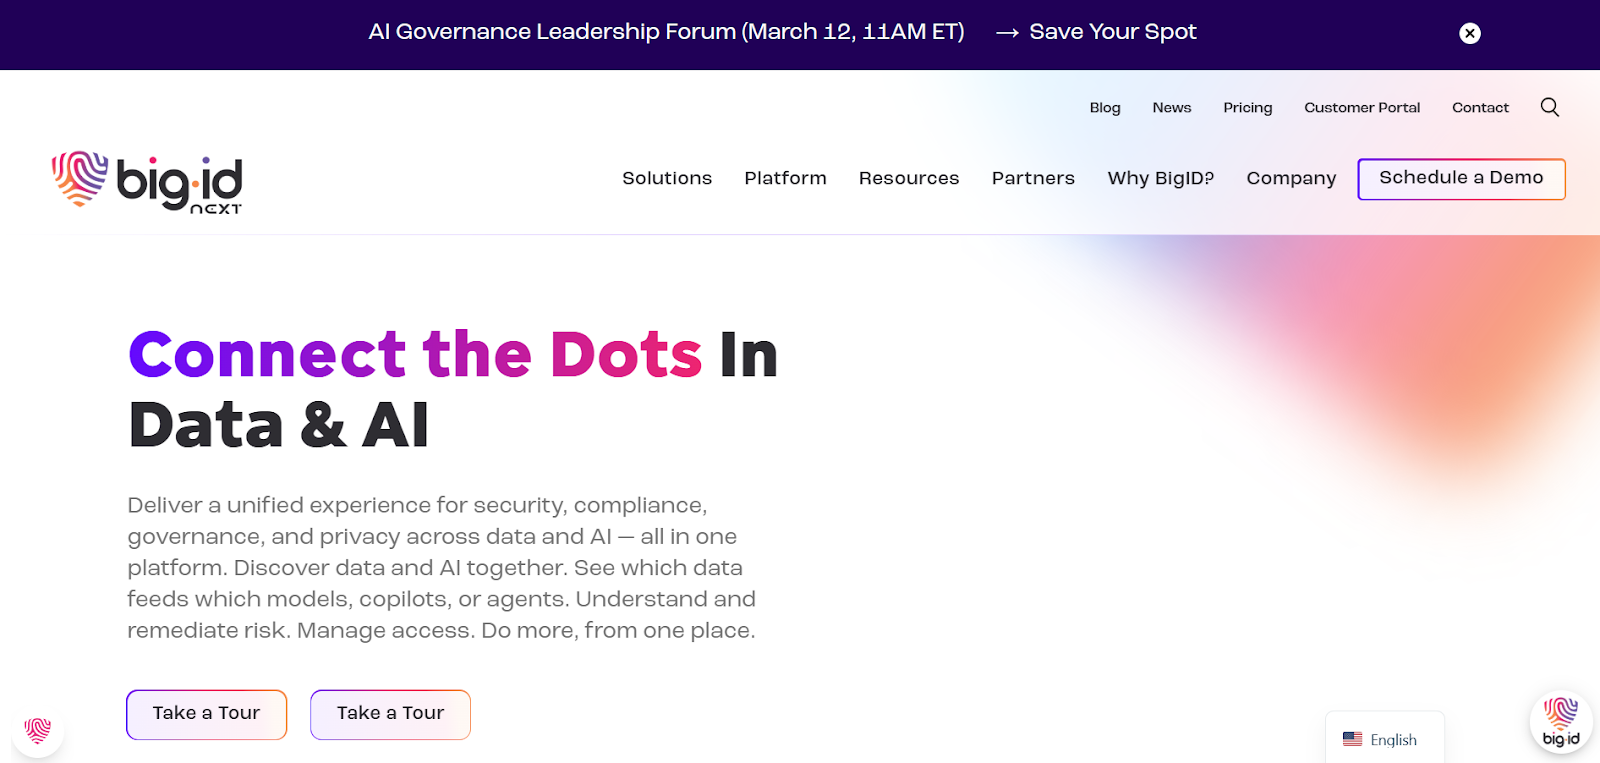This screenshot has width=1600, height=763.
Task: Open the AI Governance Leadership Forum announcement
Action: click(x=666, y=32)
